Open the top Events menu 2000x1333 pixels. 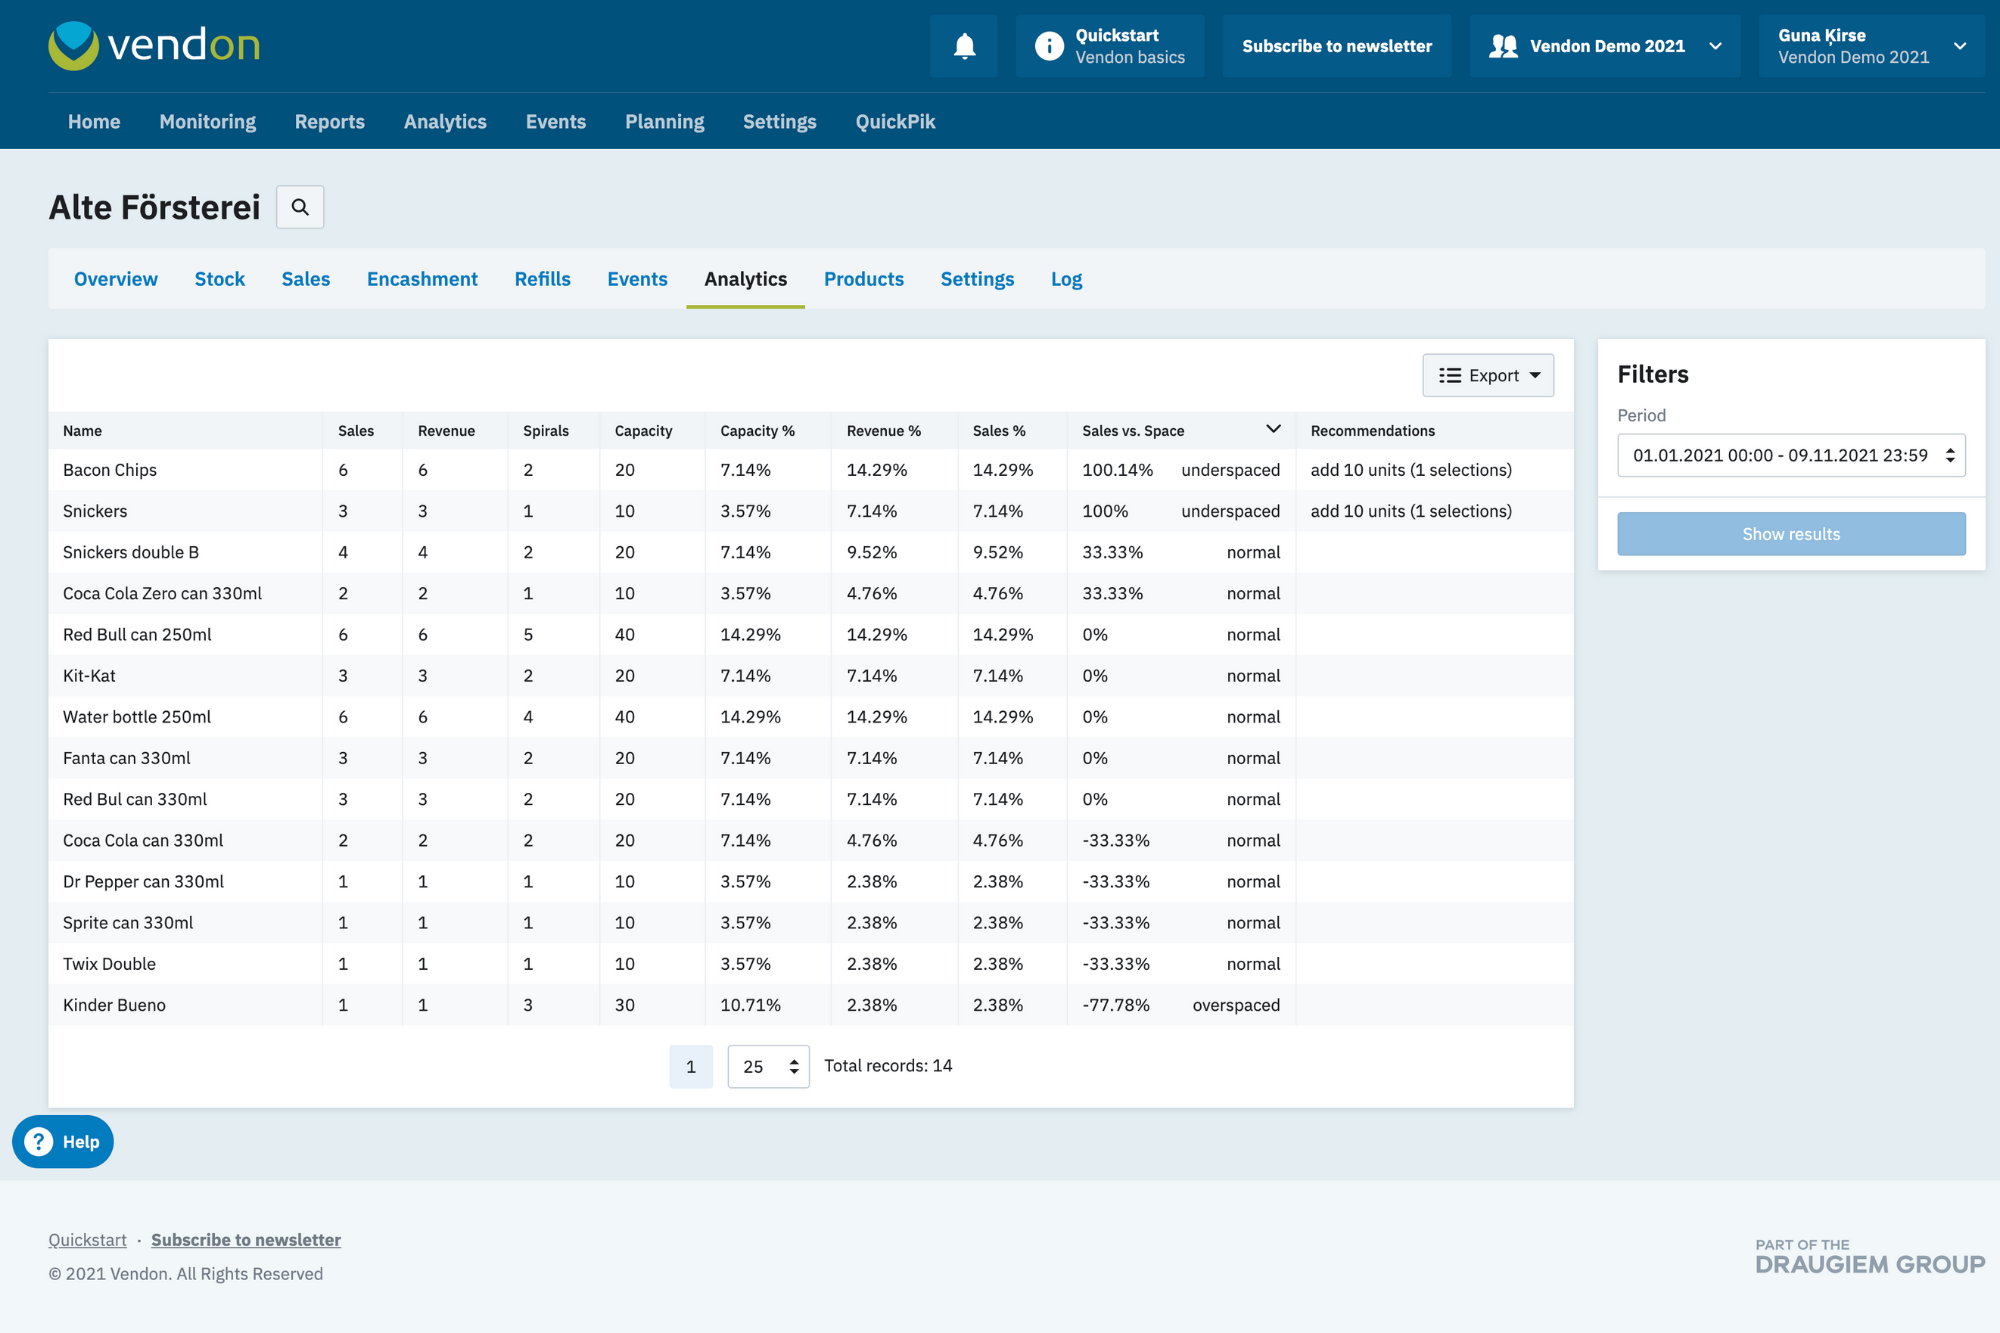555,121
